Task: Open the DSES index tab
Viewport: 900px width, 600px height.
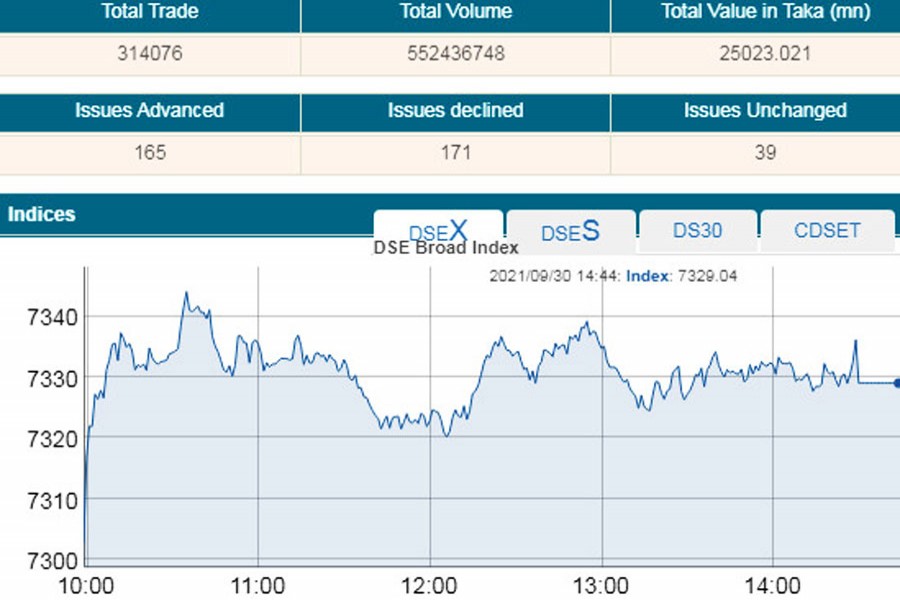Action: [570, 232]
